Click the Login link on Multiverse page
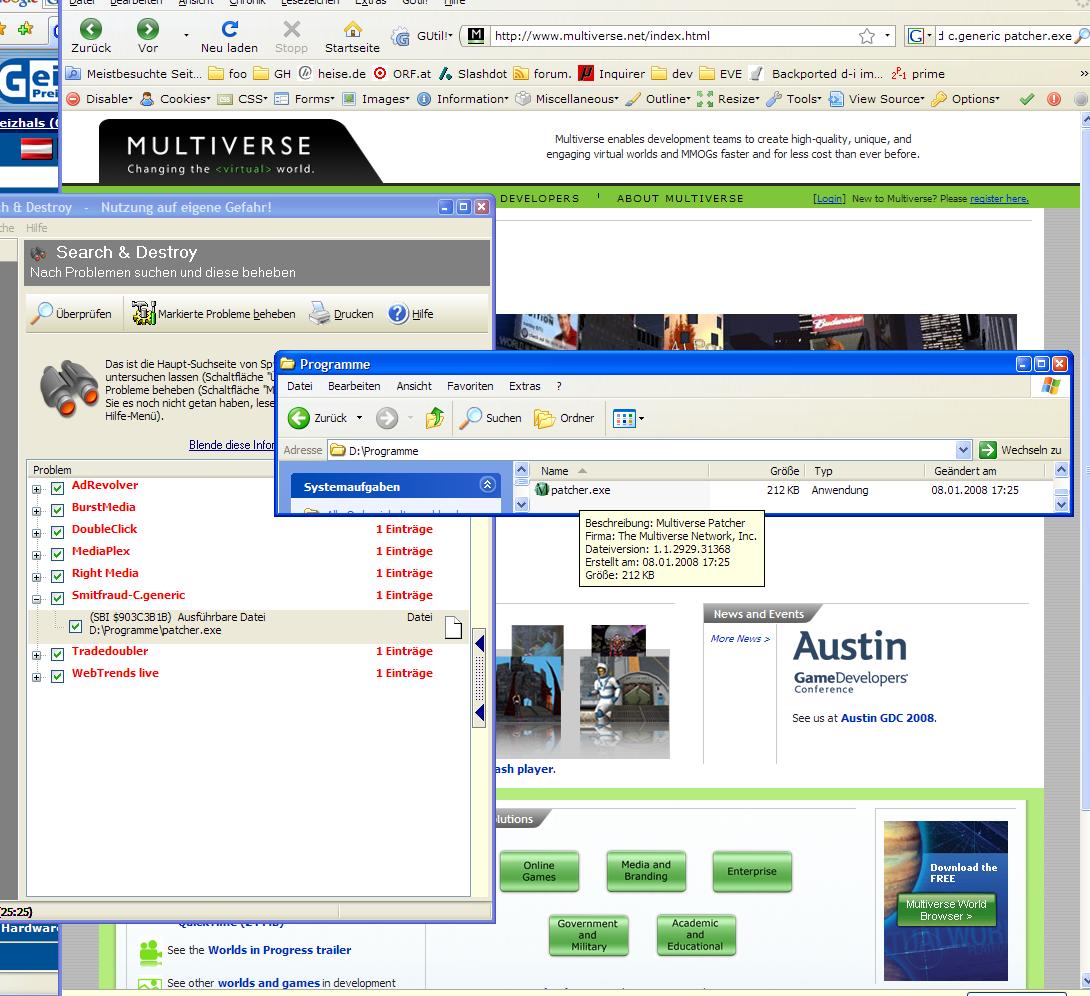Viewport: 1090px width, 996px height. coord(829,199)
